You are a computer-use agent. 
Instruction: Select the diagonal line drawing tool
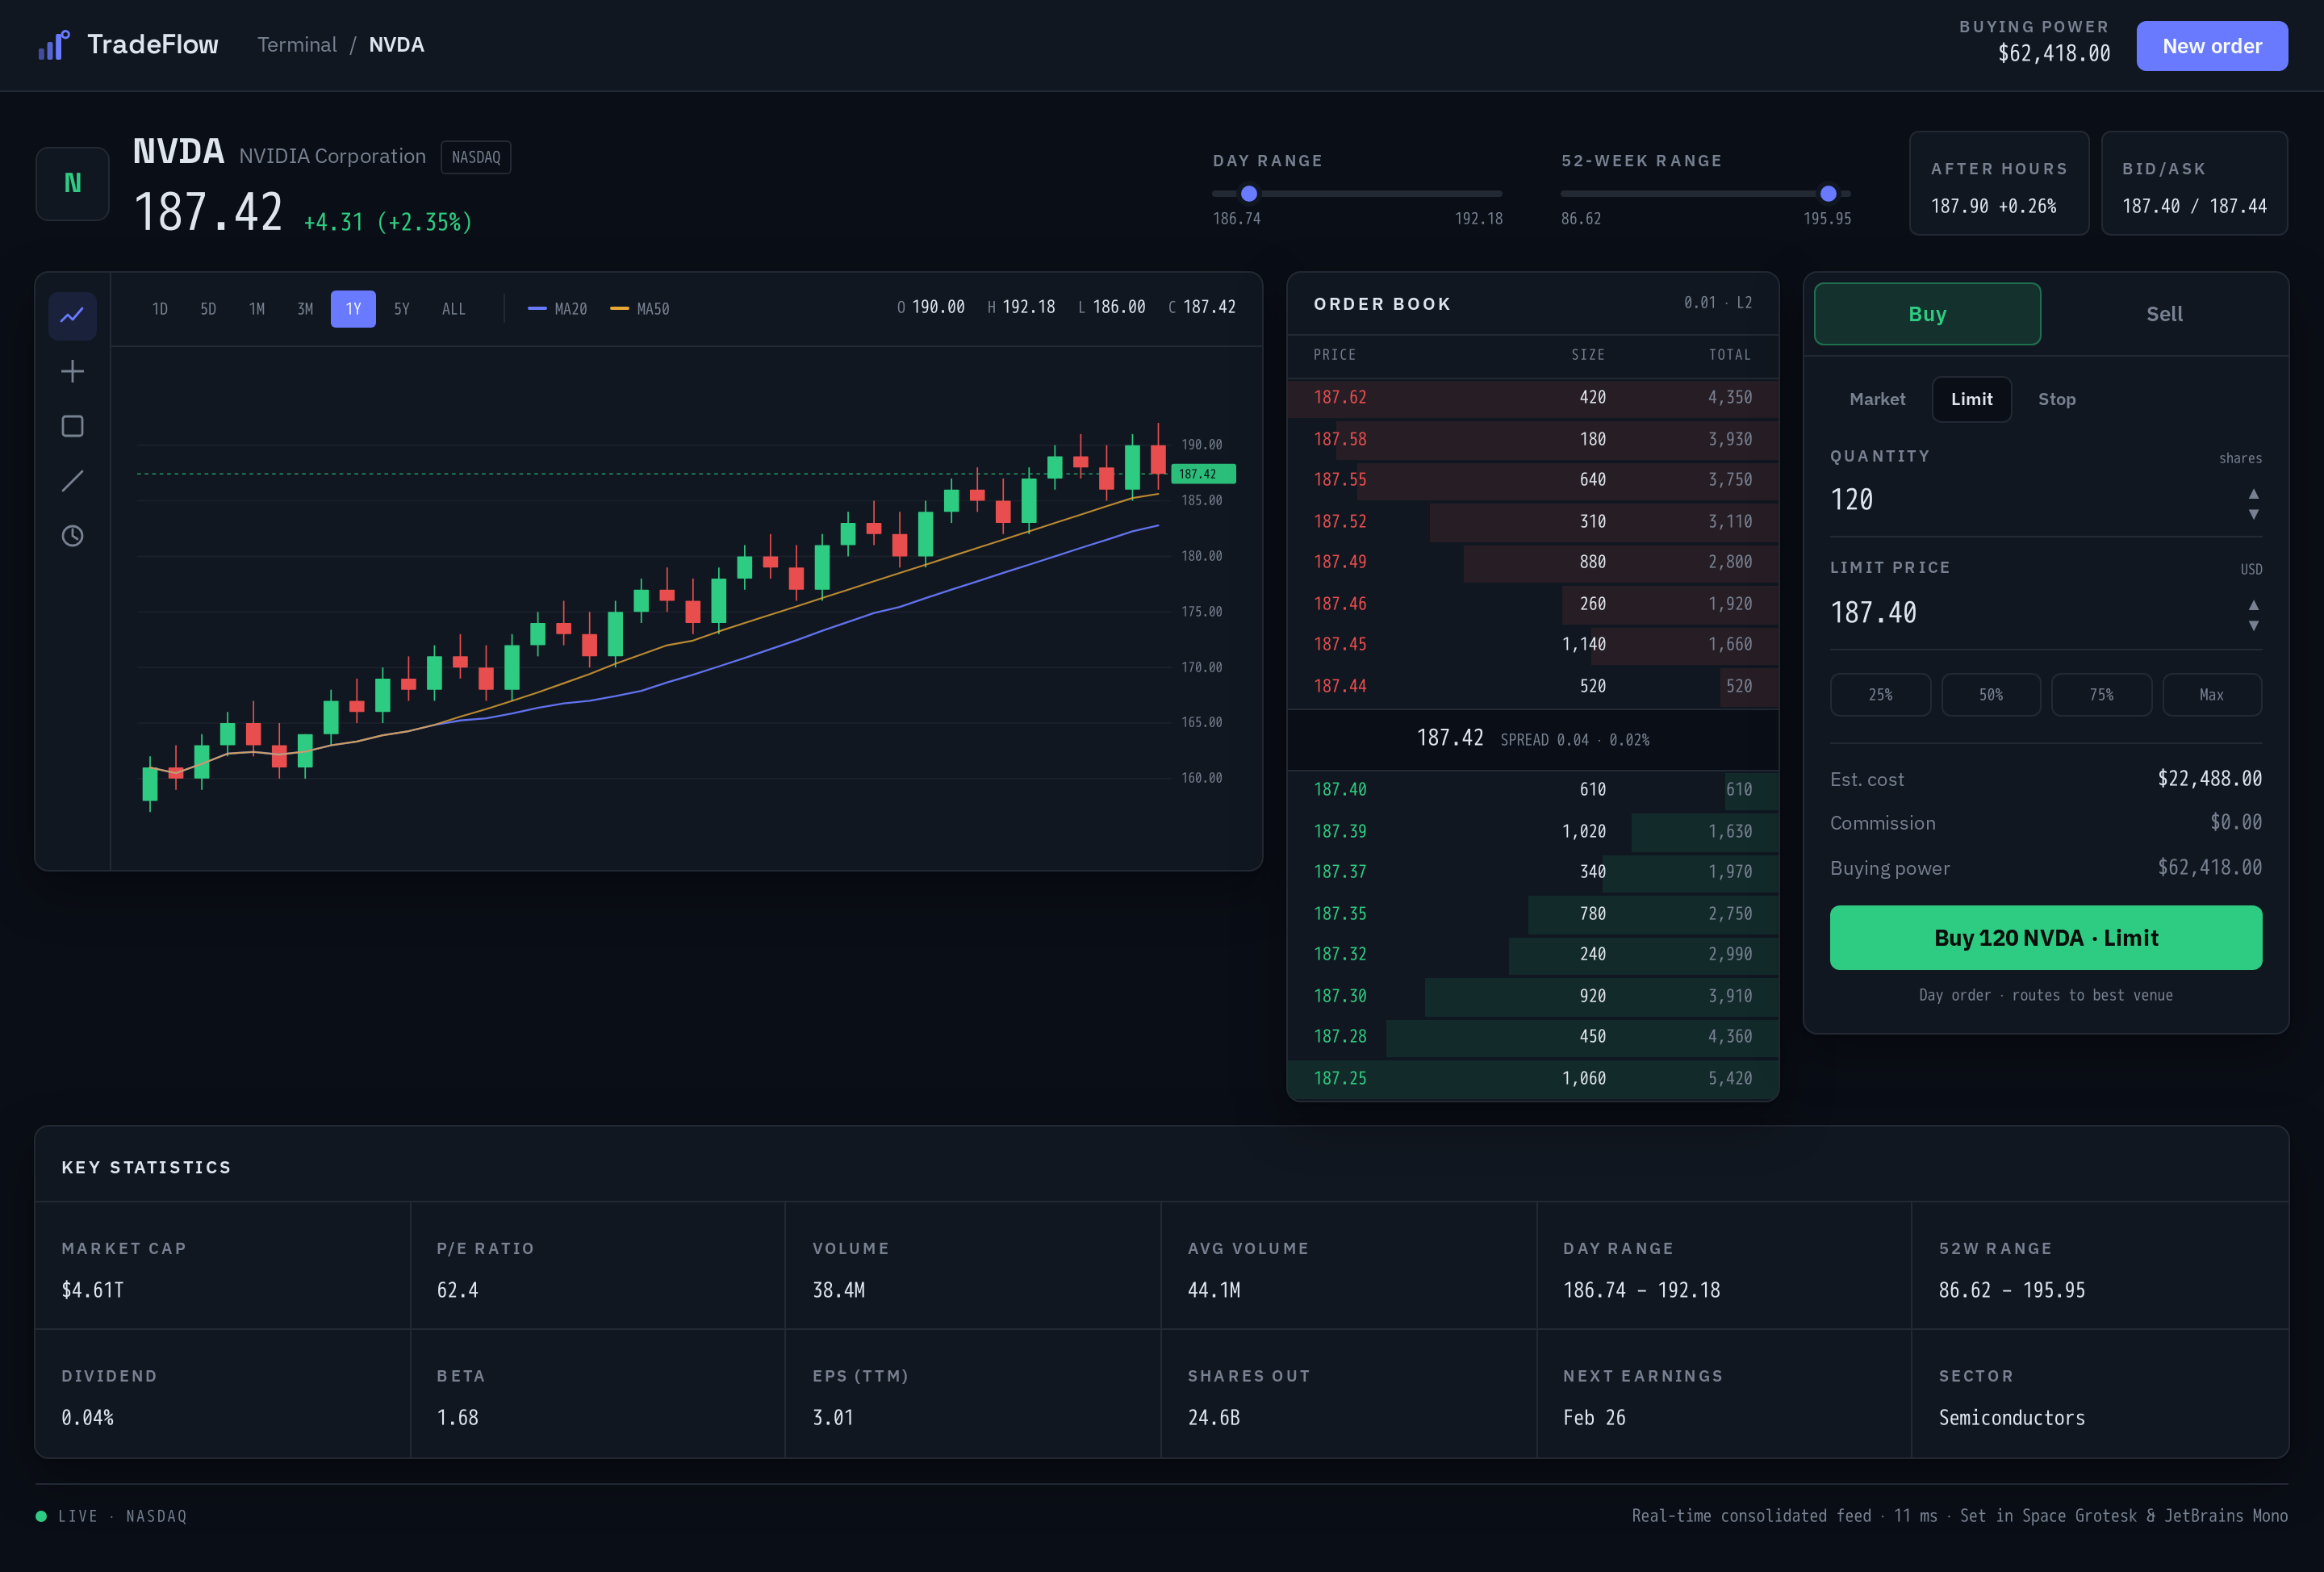click(x=72, y=481)
